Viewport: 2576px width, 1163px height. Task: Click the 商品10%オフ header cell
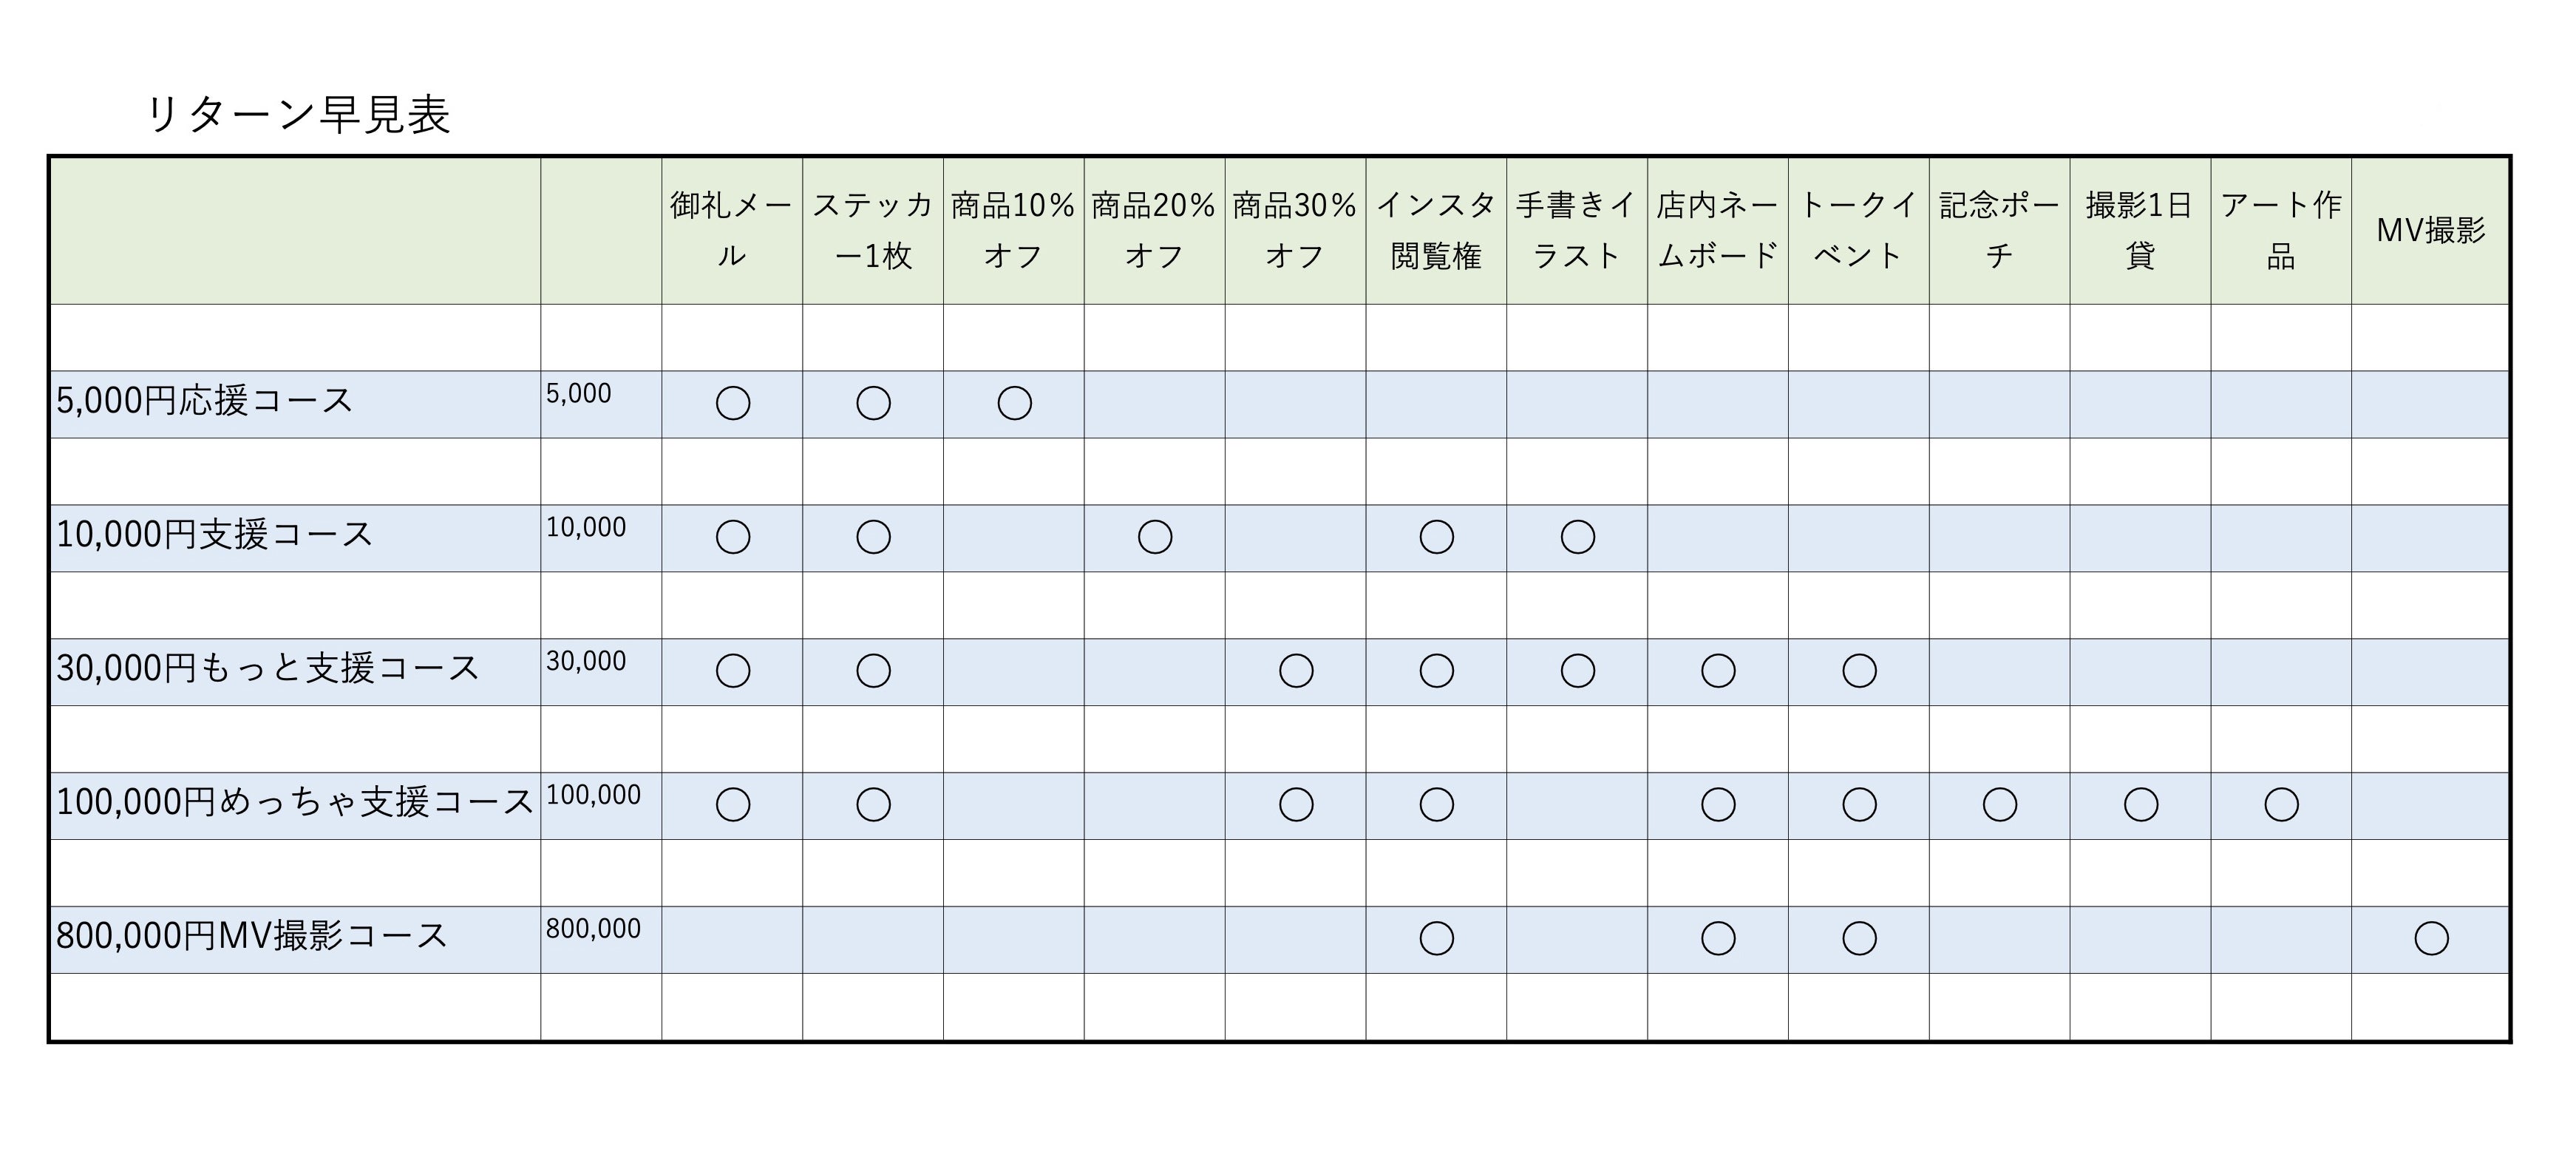pos(1013,230)
